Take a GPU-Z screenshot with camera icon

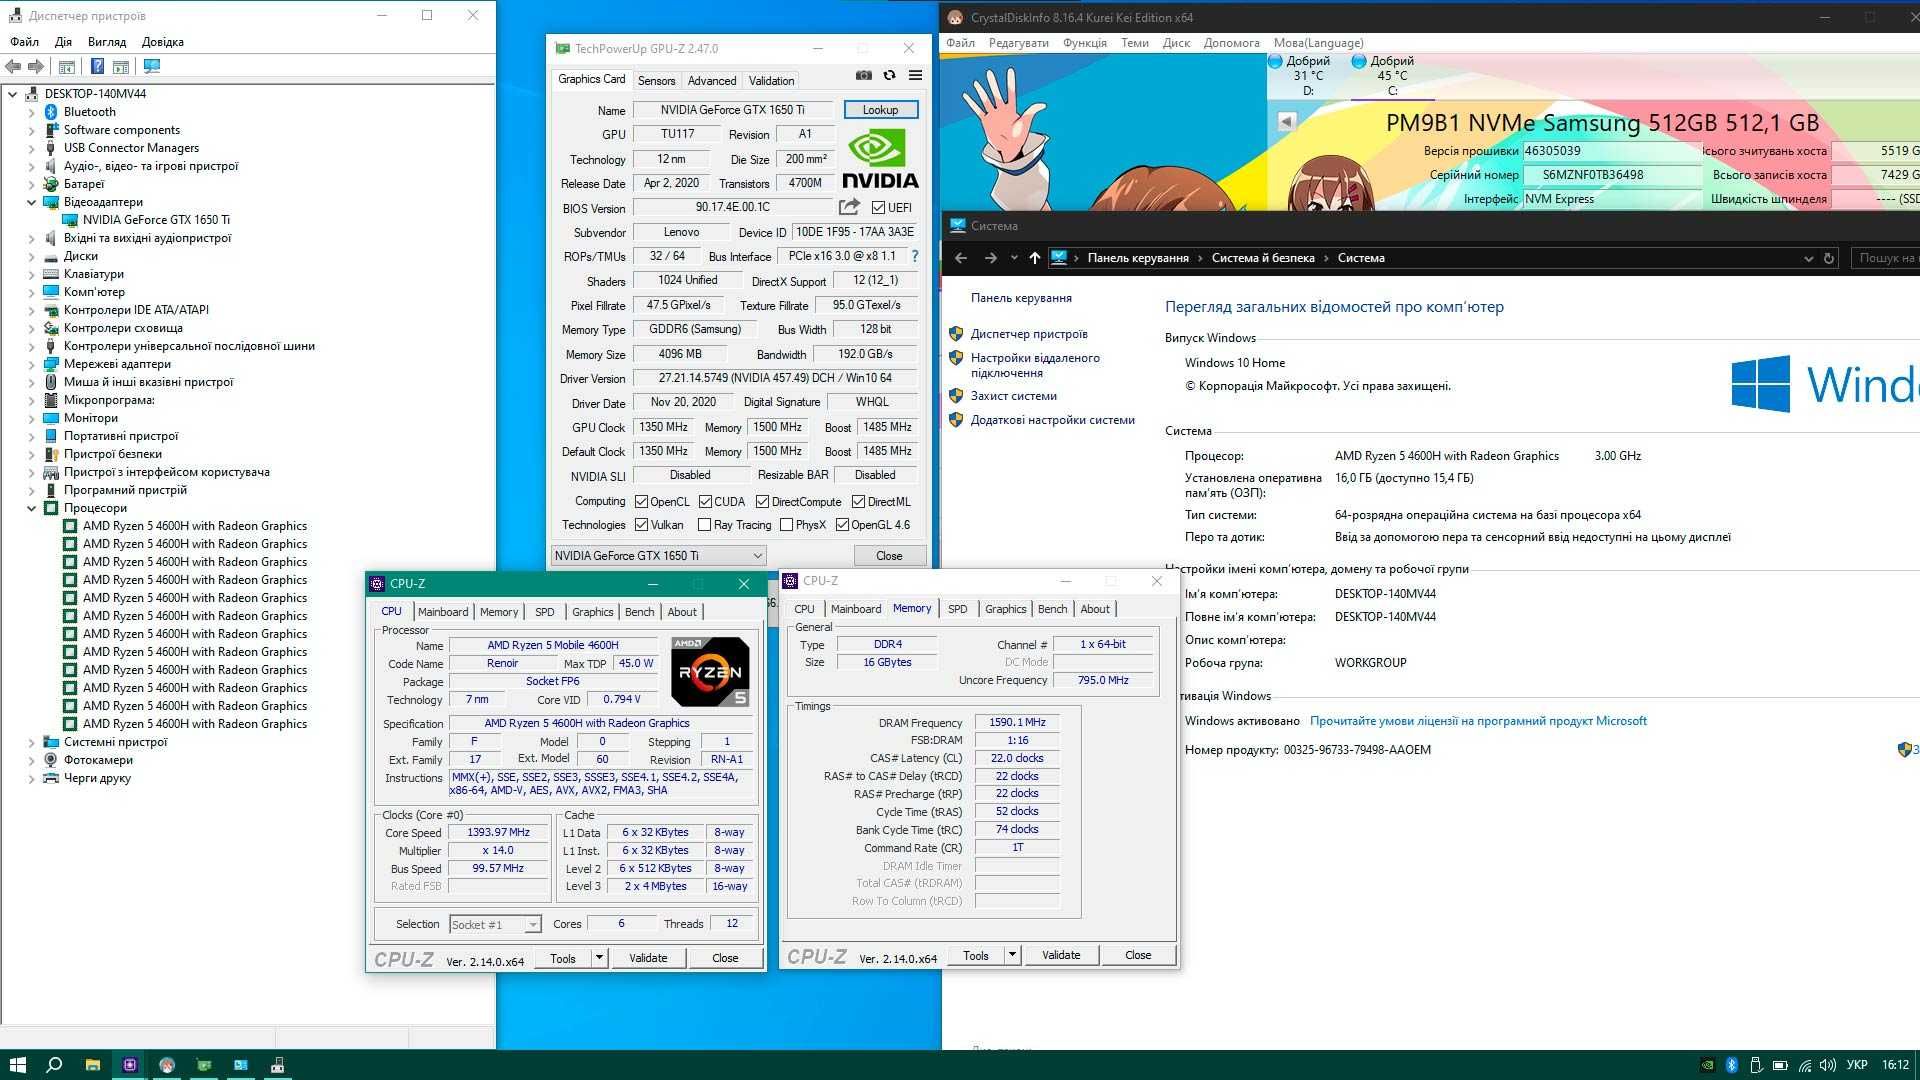pos(864,76)
